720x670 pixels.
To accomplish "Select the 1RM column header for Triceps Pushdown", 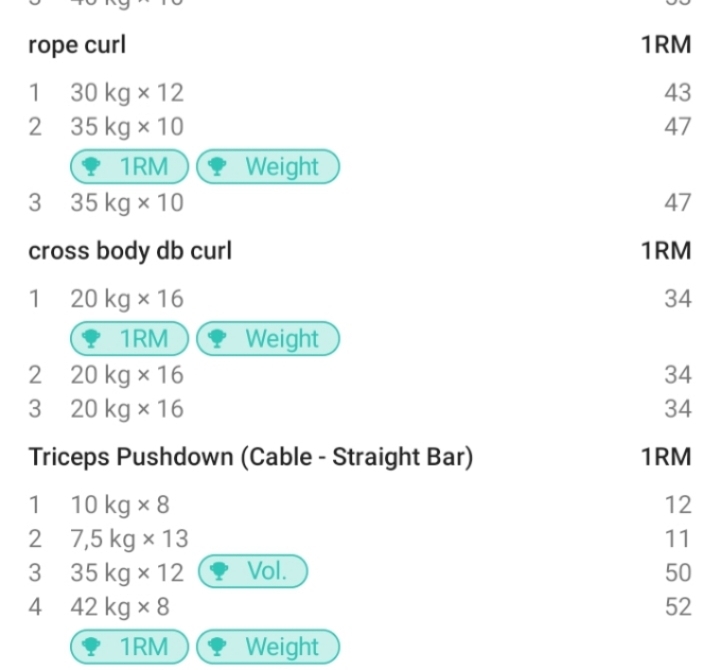I will [665, 458].
